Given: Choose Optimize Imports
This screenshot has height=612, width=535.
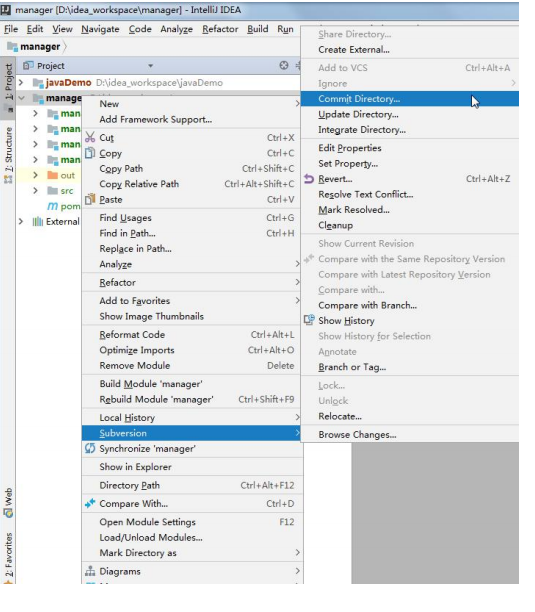Looking at the screenshot, I should (x=192, y=350).
